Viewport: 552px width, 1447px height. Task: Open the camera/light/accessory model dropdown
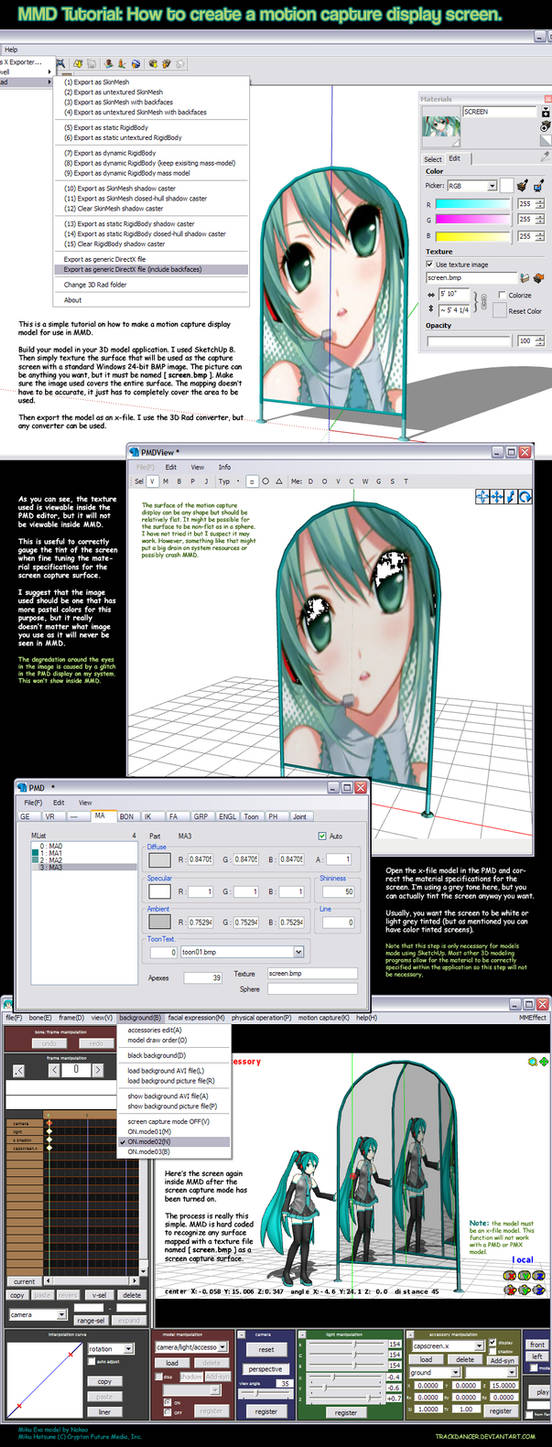[x=191, y=1347]
